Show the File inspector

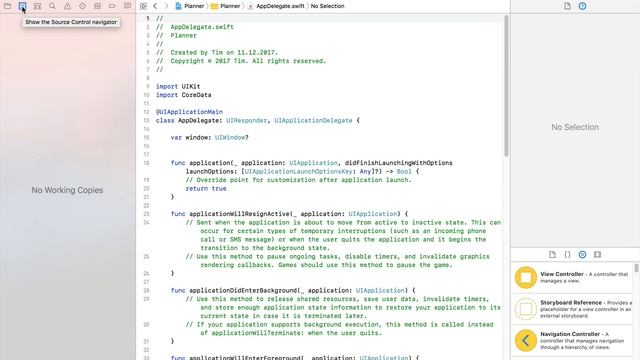(x=567, y=6)
